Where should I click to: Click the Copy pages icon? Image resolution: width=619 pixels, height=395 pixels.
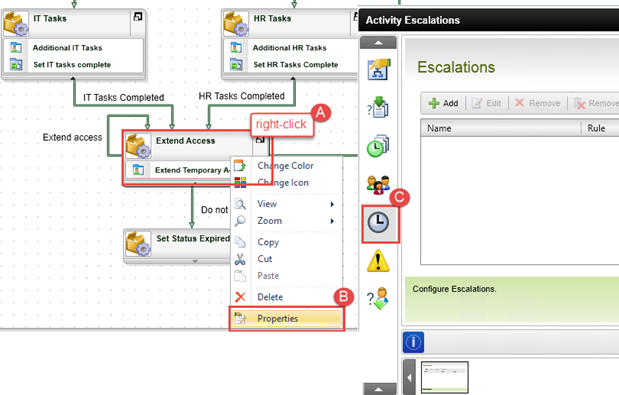240,241
